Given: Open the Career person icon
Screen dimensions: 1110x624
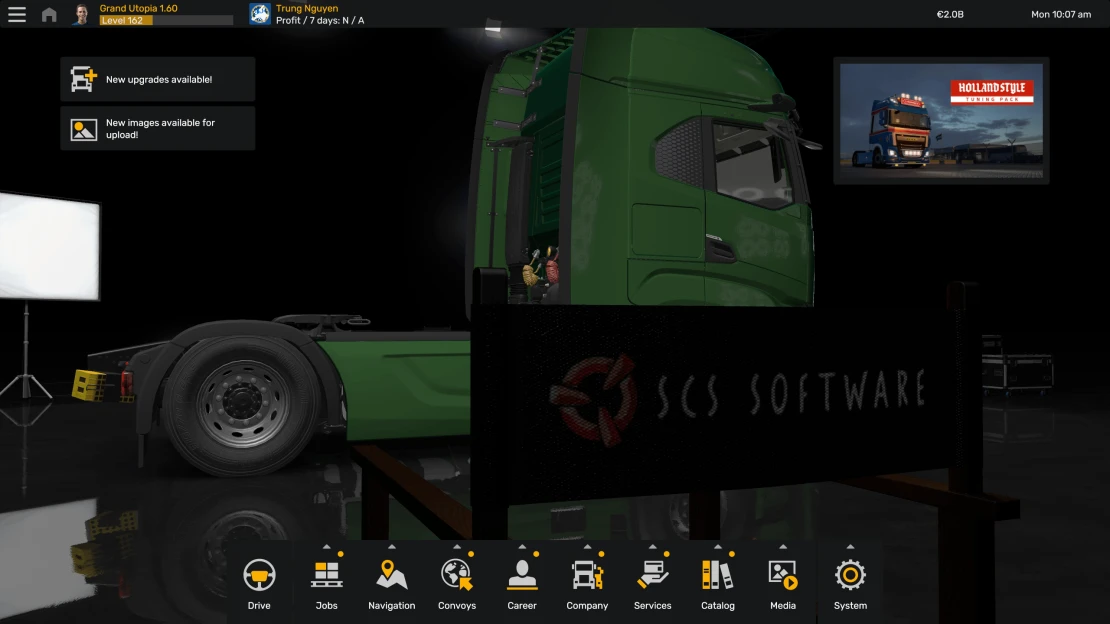Looking at the screenshot, I should click(522, 574).
